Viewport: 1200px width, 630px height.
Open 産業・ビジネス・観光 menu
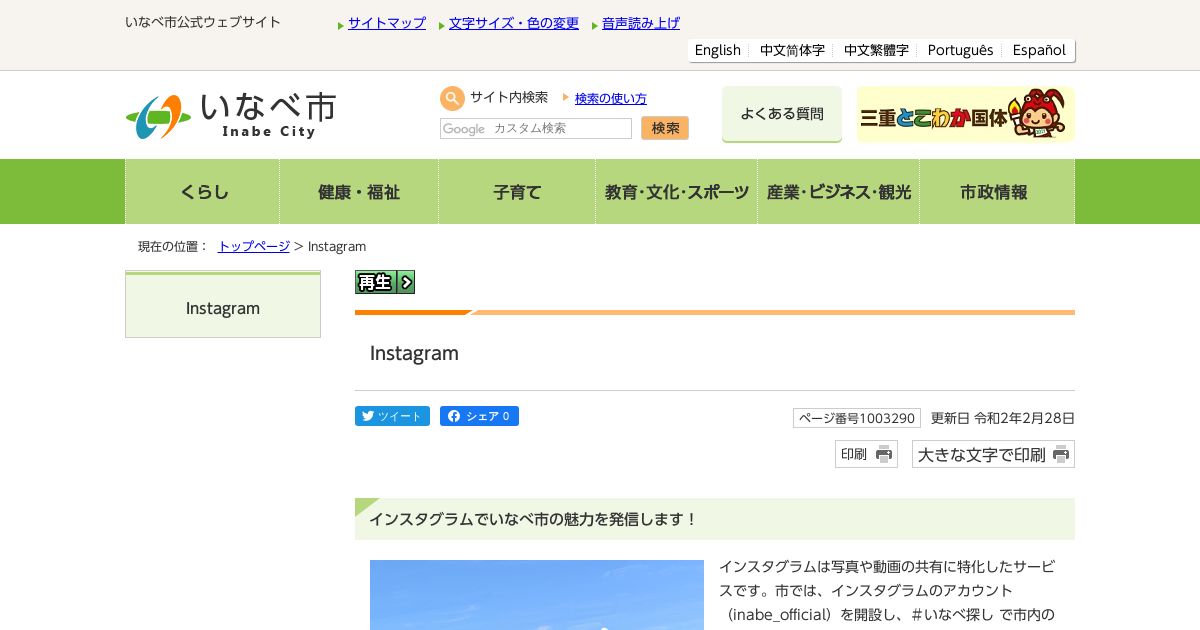click(839, 192)
